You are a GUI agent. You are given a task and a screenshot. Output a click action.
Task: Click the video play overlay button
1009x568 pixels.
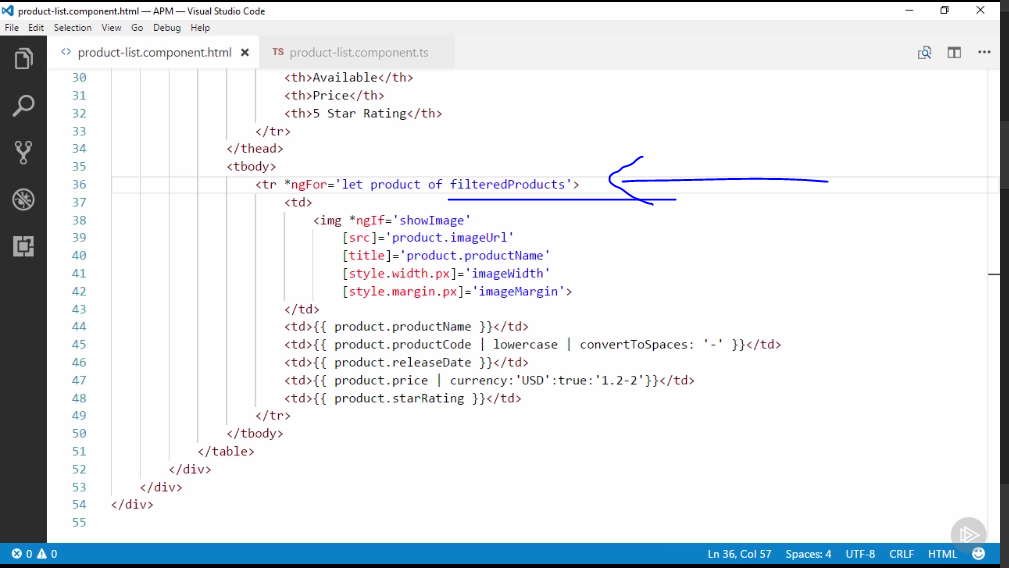point(968,534)
